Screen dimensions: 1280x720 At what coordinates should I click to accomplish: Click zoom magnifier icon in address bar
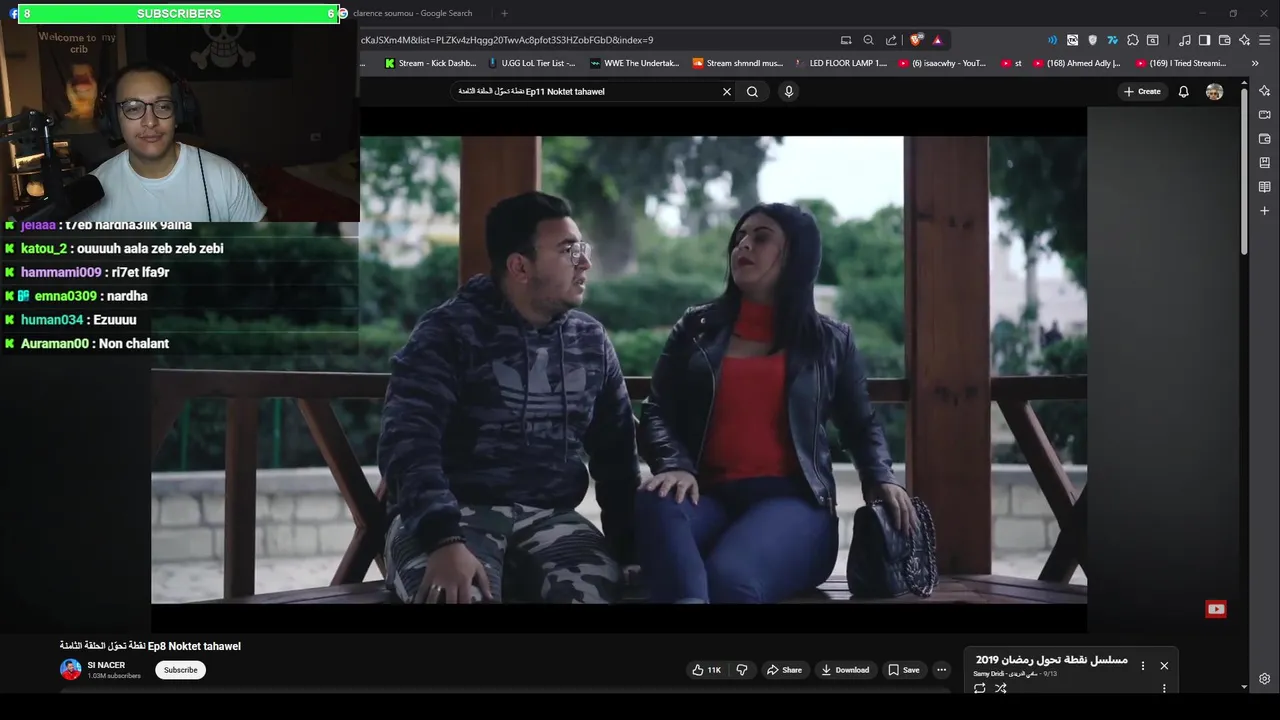pos(868,40)
